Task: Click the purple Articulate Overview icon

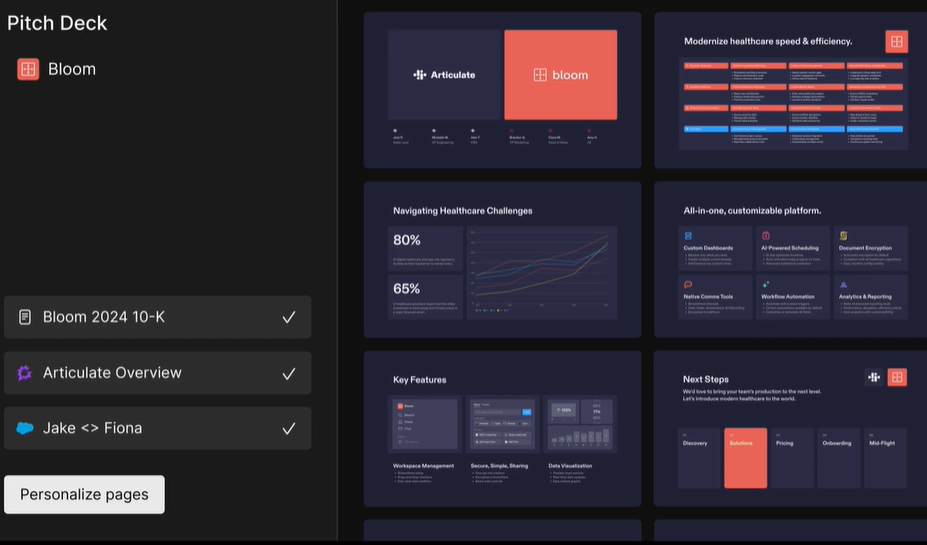Action: click(x=24, y=373)
